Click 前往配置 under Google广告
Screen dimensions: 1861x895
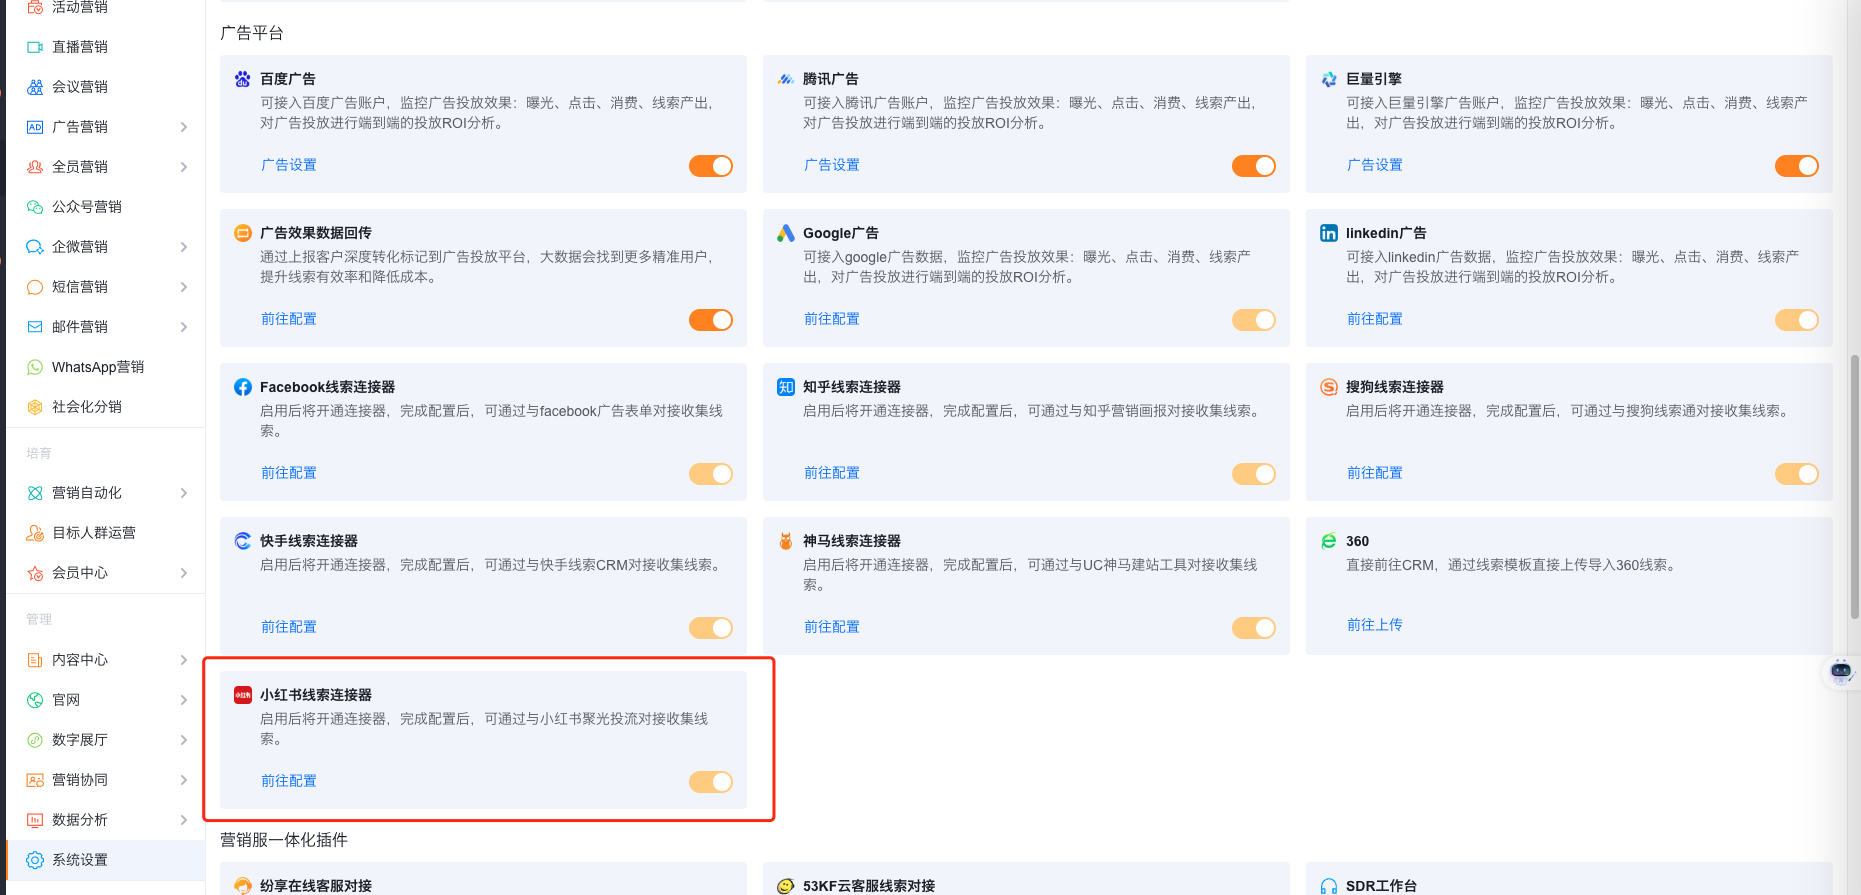[x=832, y=319]
